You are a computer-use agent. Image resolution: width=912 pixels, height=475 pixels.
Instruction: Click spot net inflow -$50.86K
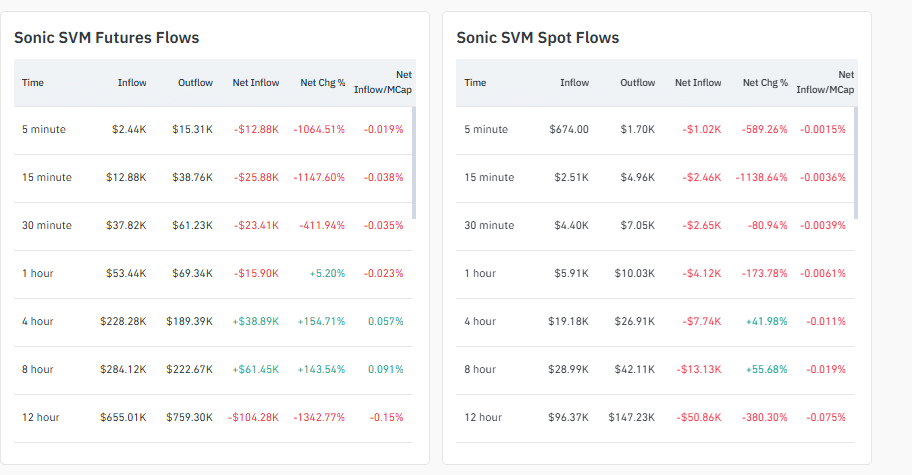pos(699,417)
